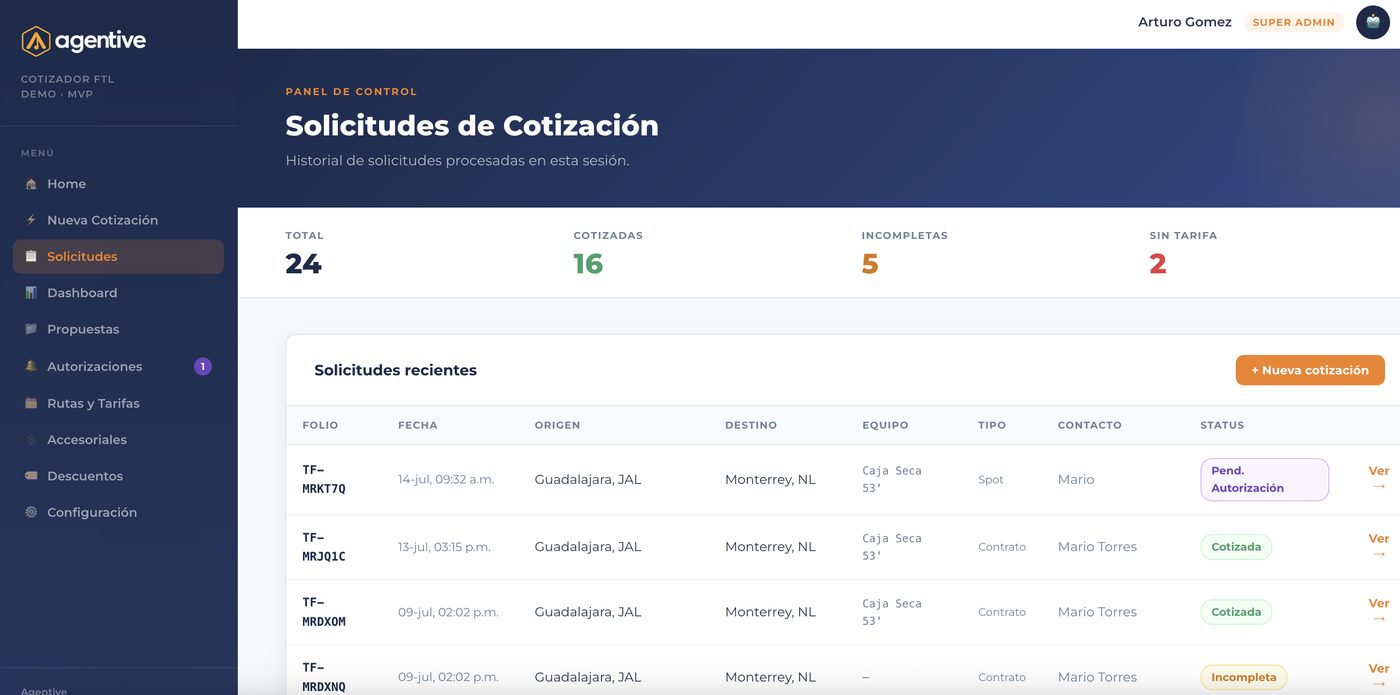Click date 14-jul, 09:32 a.m.
Image resolution: width=1400 pixels, height=695 pixels.
point(446,479)
